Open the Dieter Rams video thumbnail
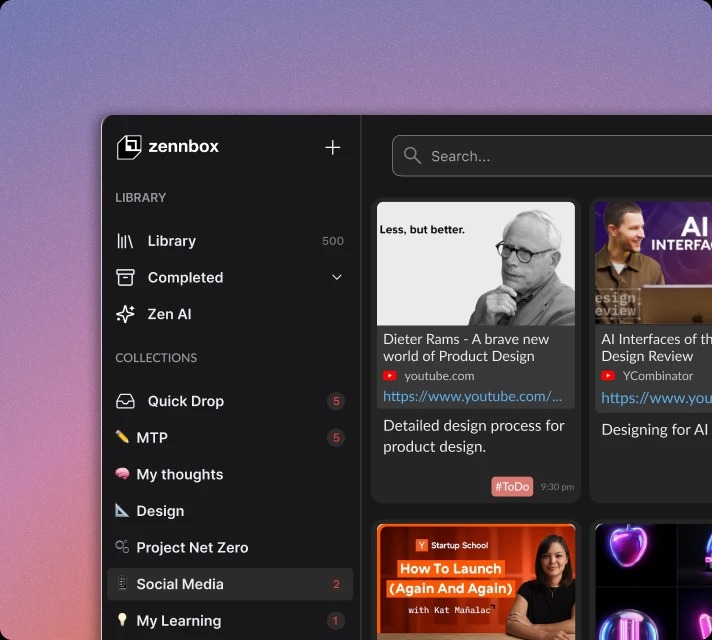712x640 pixels. point(476,263)
